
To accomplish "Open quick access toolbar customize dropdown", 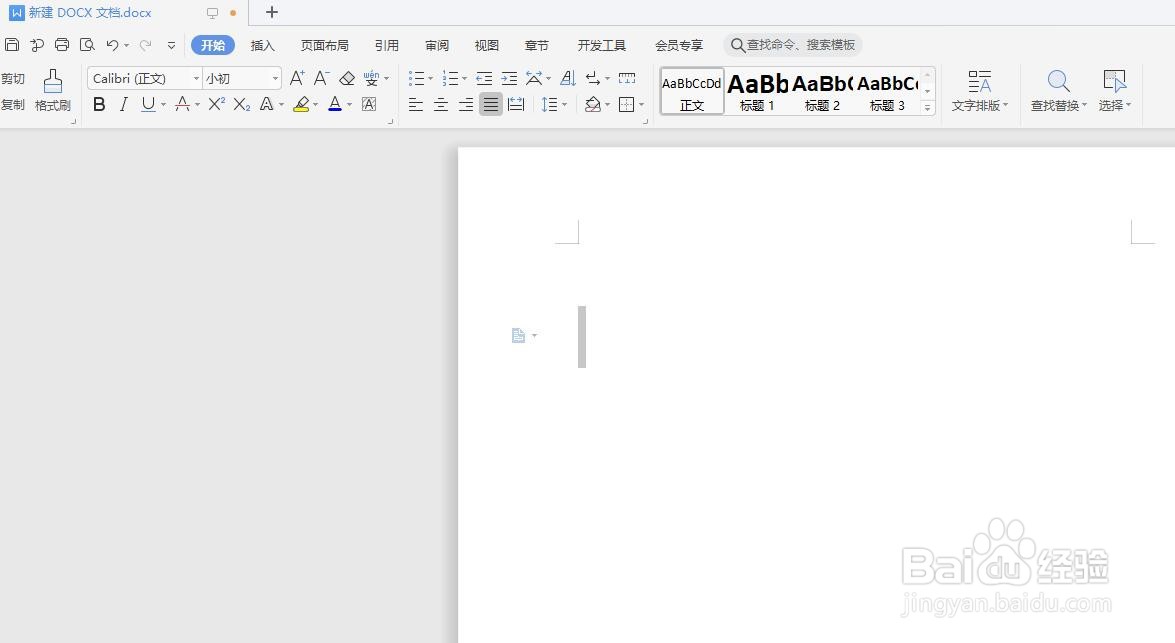I will tap(172, 45).
